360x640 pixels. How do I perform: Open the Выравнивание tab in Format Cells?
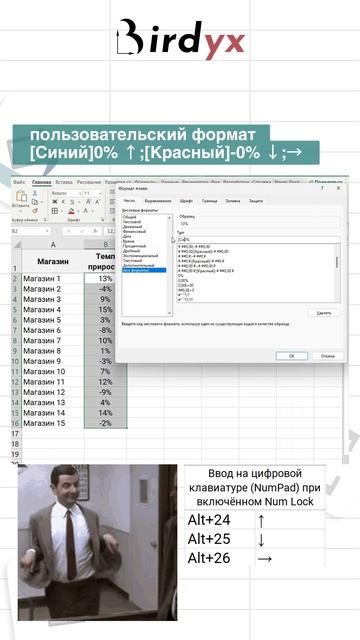point(158,201)
